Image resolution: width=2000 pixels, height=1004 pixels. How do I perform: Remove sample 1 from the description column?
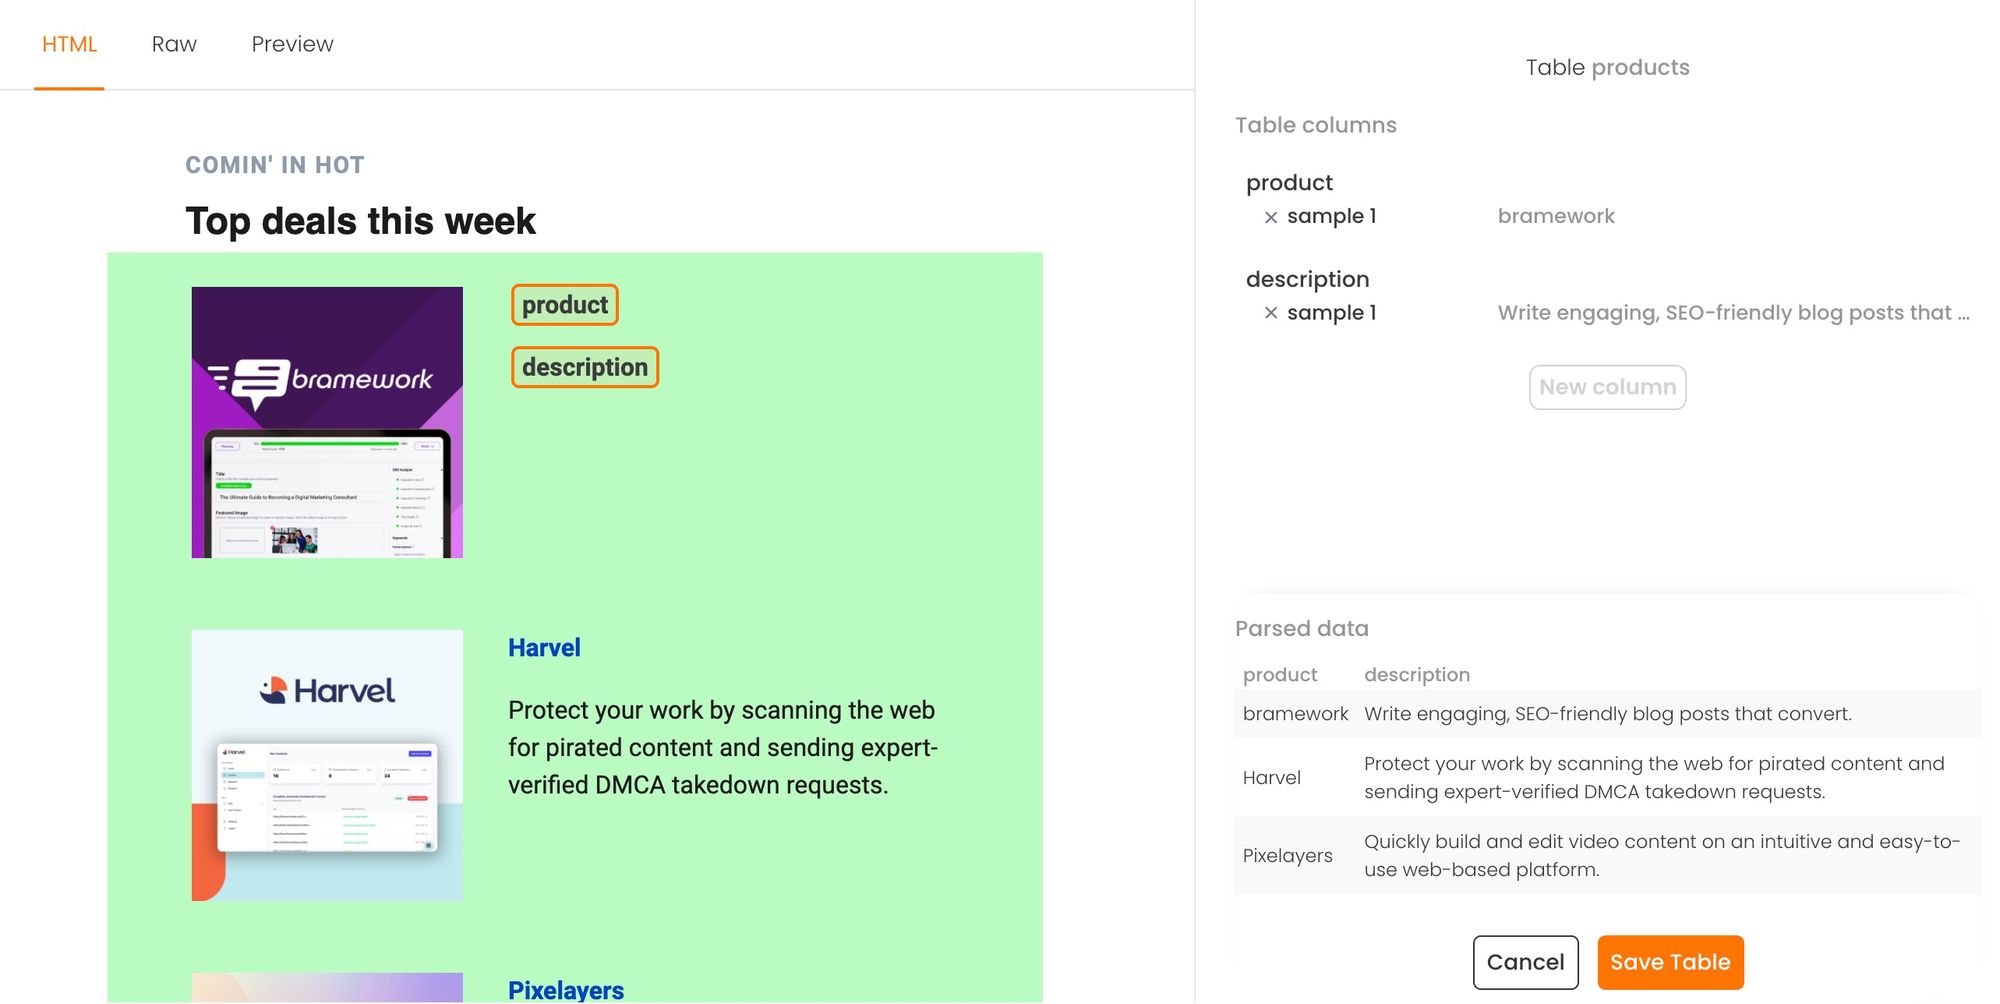(1271, 312)
